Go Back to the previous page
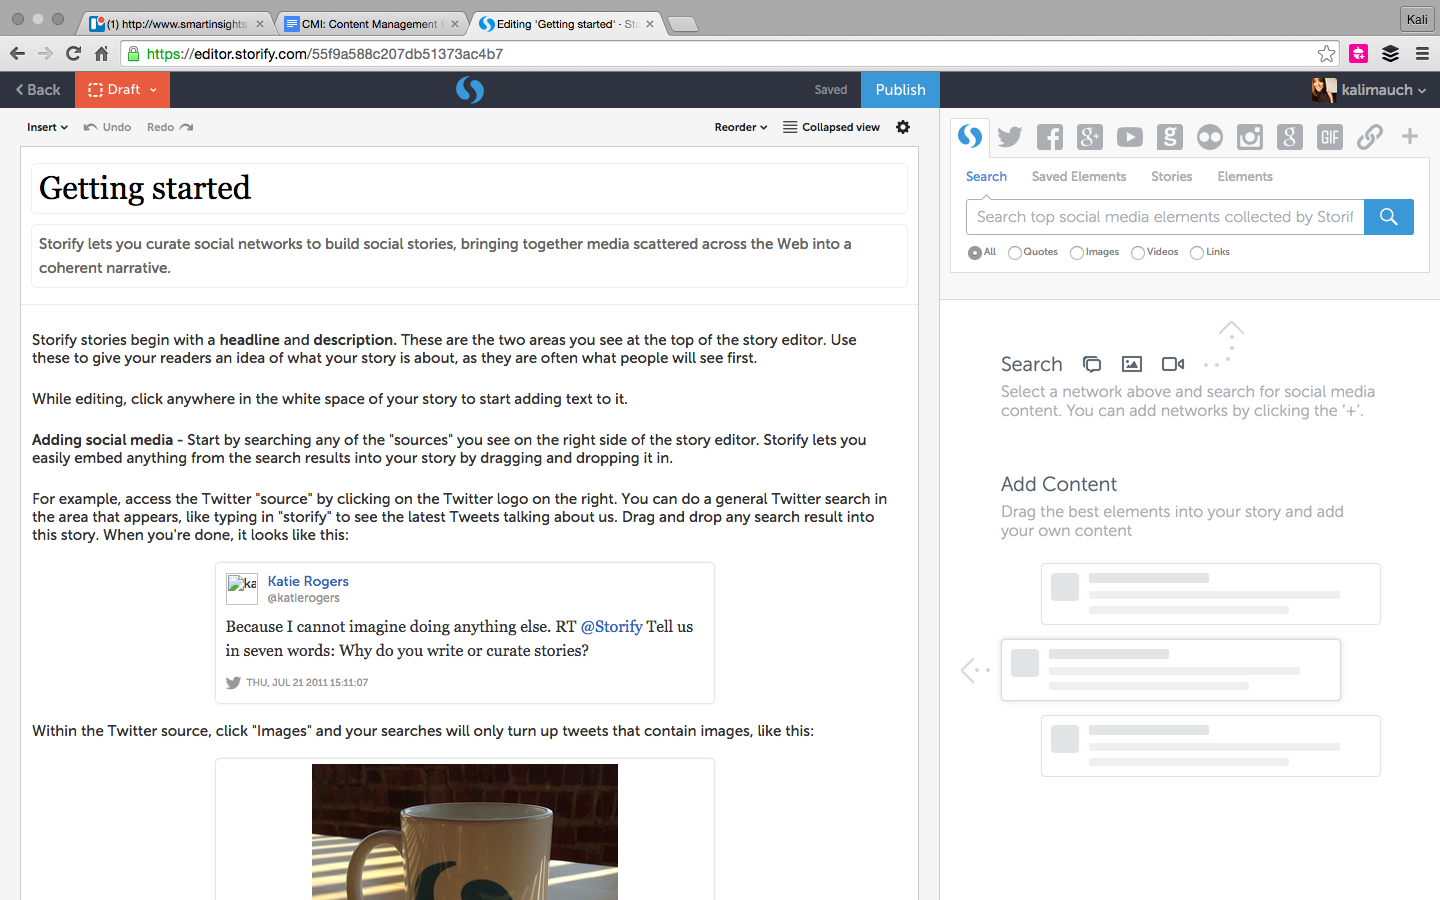Image resolution: width=1440 pixels, height=900 pixels. click(x=38, y=90)
